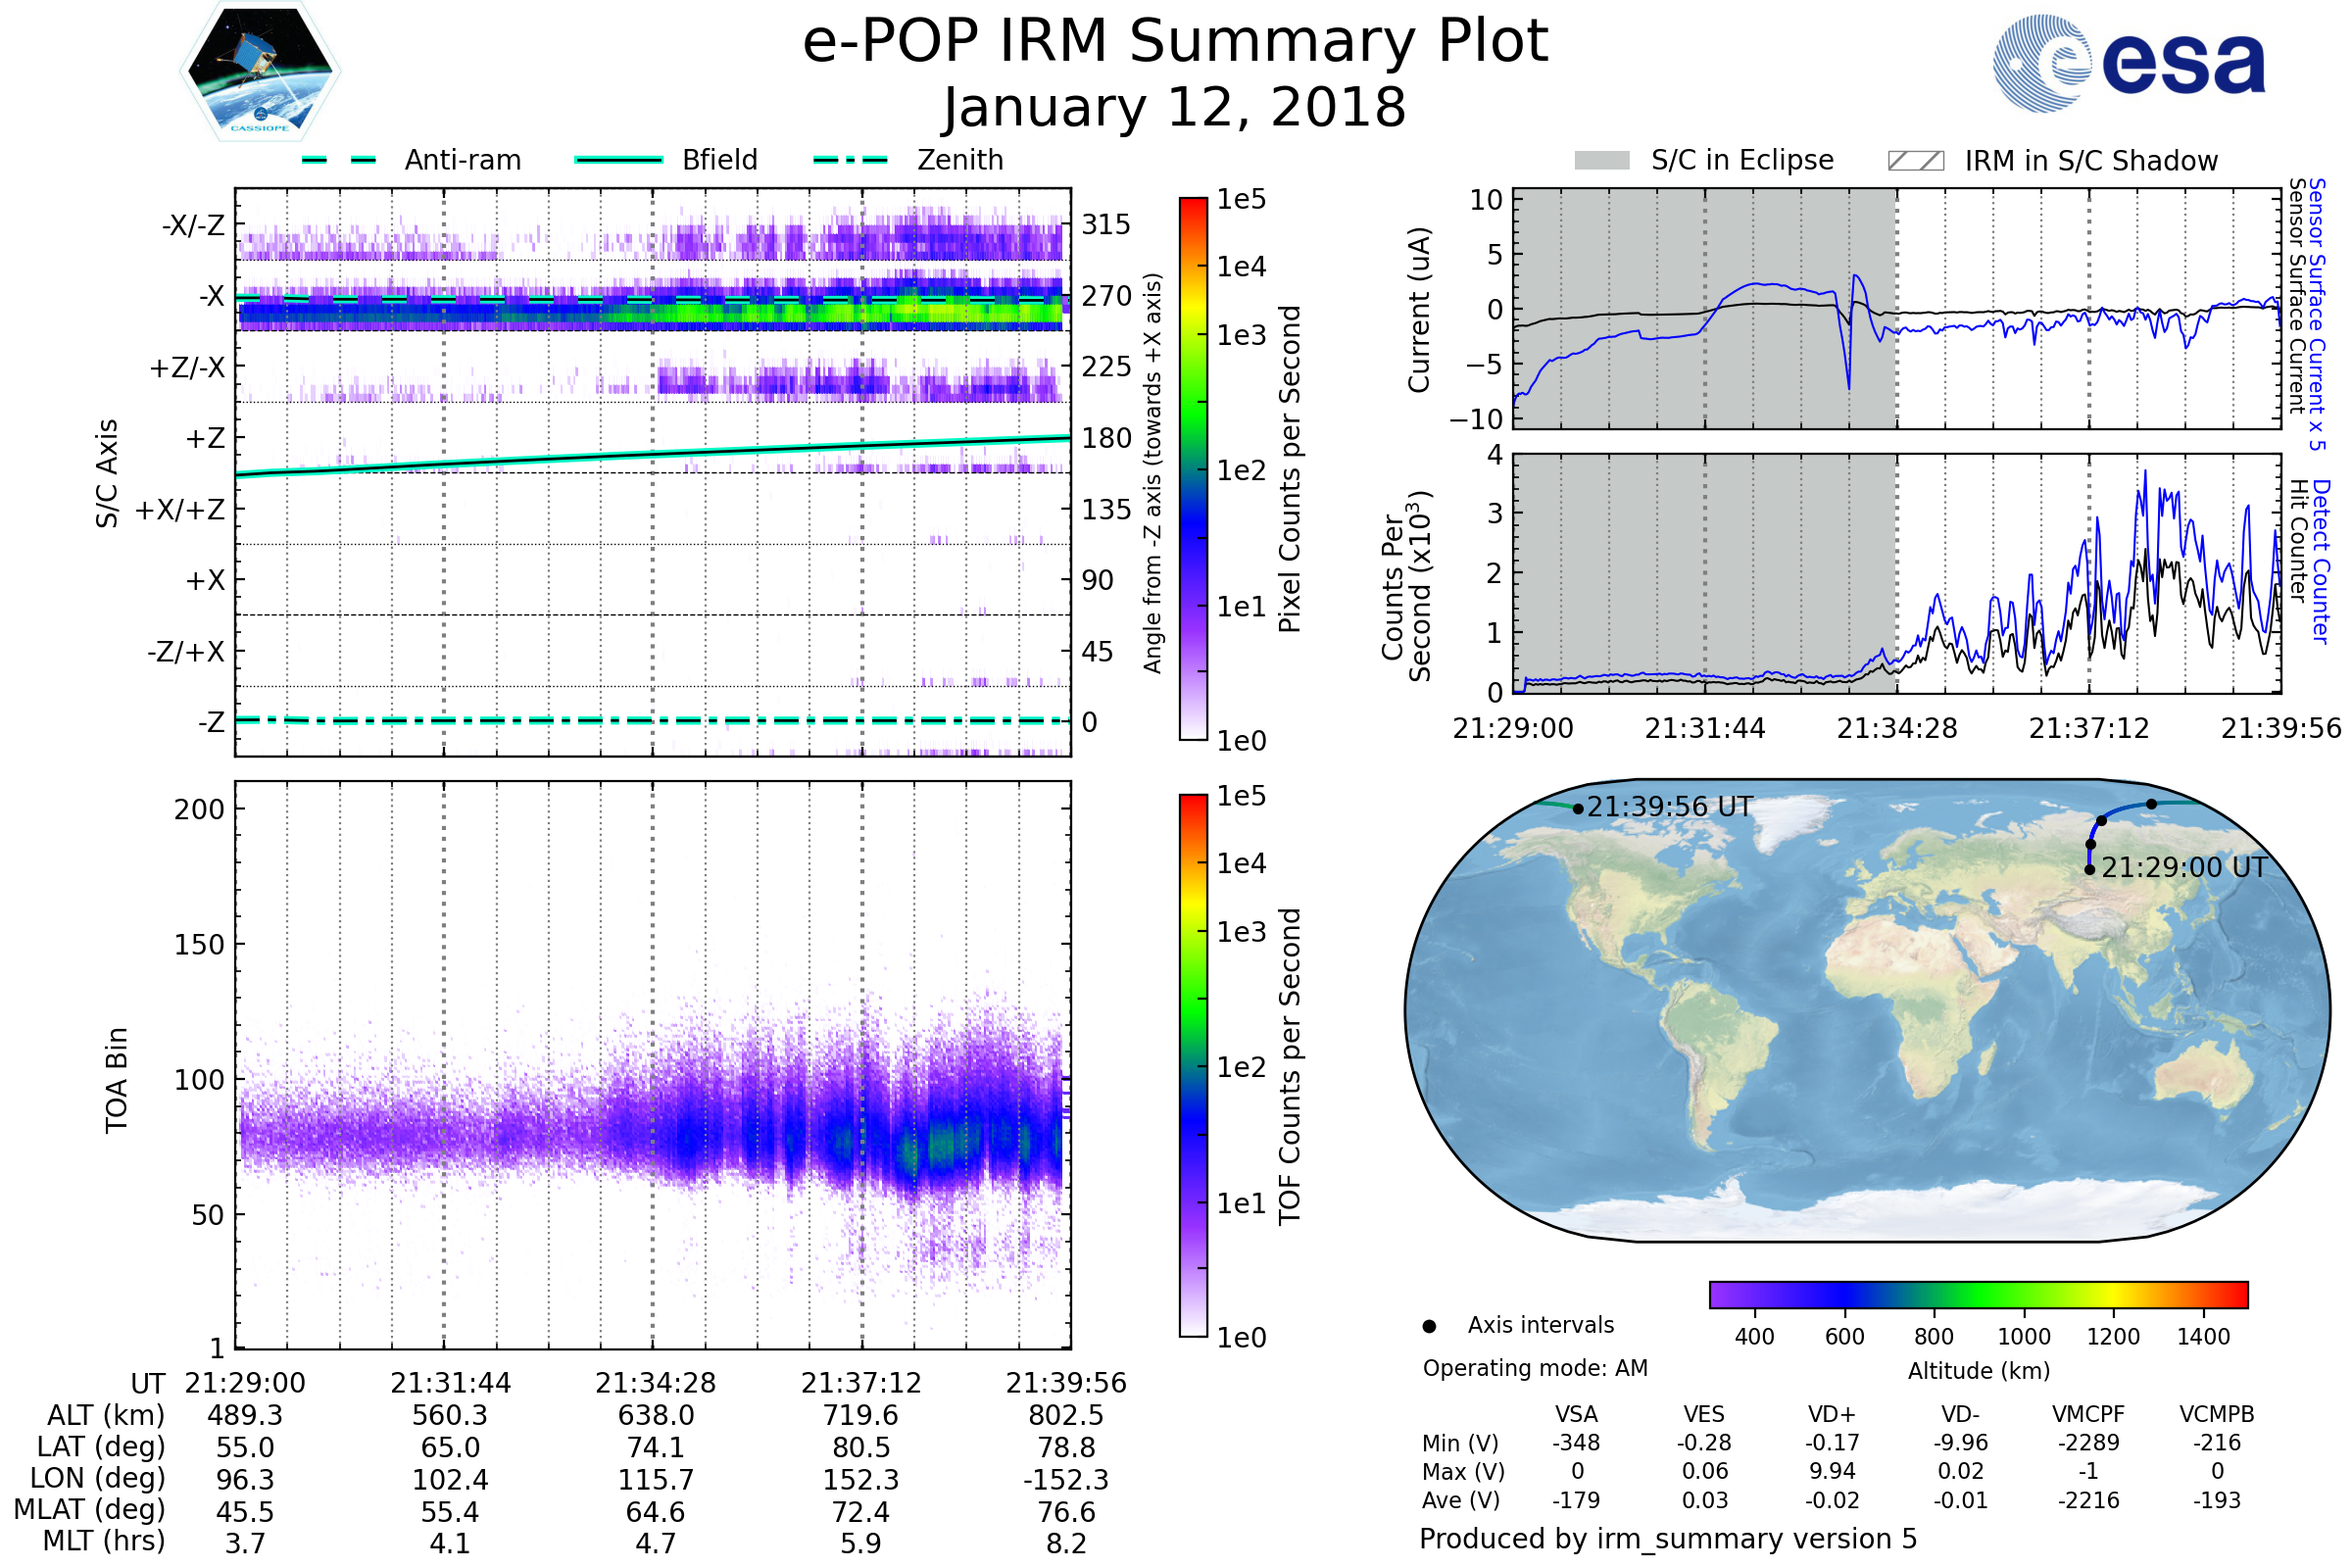
Task: Click the Anti-ram dashed legend line
Action: pos(339,160)
